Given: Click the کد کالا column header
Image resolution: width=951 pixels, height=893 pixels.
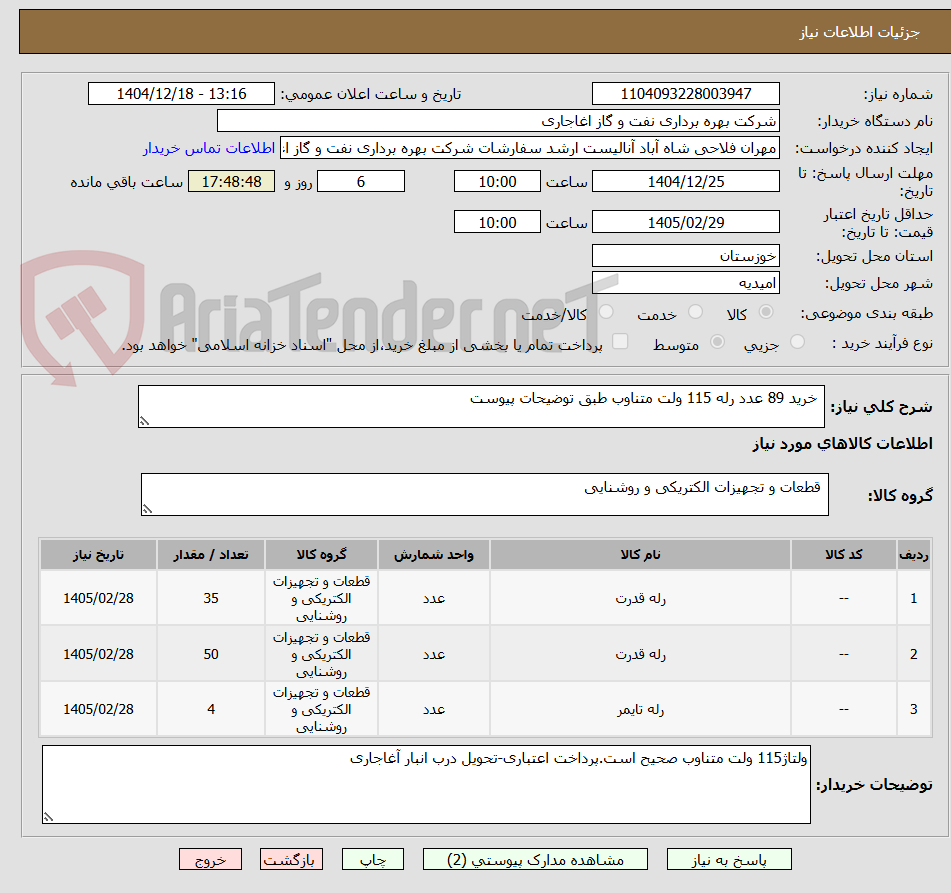Looking at the screenshot, I should pyautogui.click(x=844, y=554).
